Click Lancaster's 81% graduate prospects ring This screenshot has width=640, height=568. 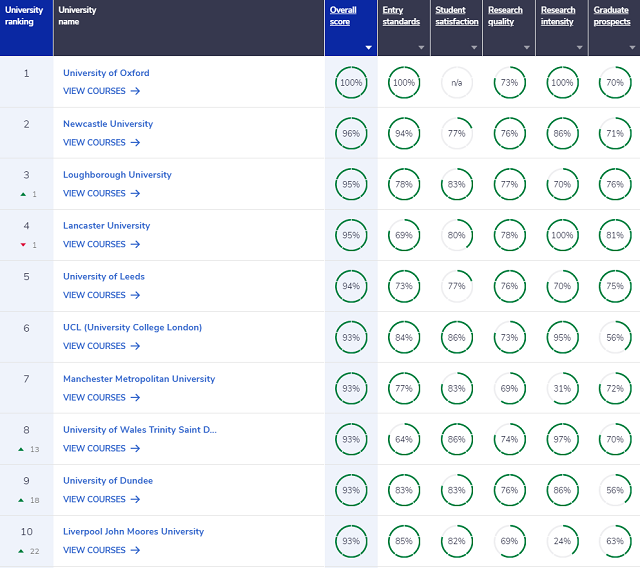click(x=615, y=235)
